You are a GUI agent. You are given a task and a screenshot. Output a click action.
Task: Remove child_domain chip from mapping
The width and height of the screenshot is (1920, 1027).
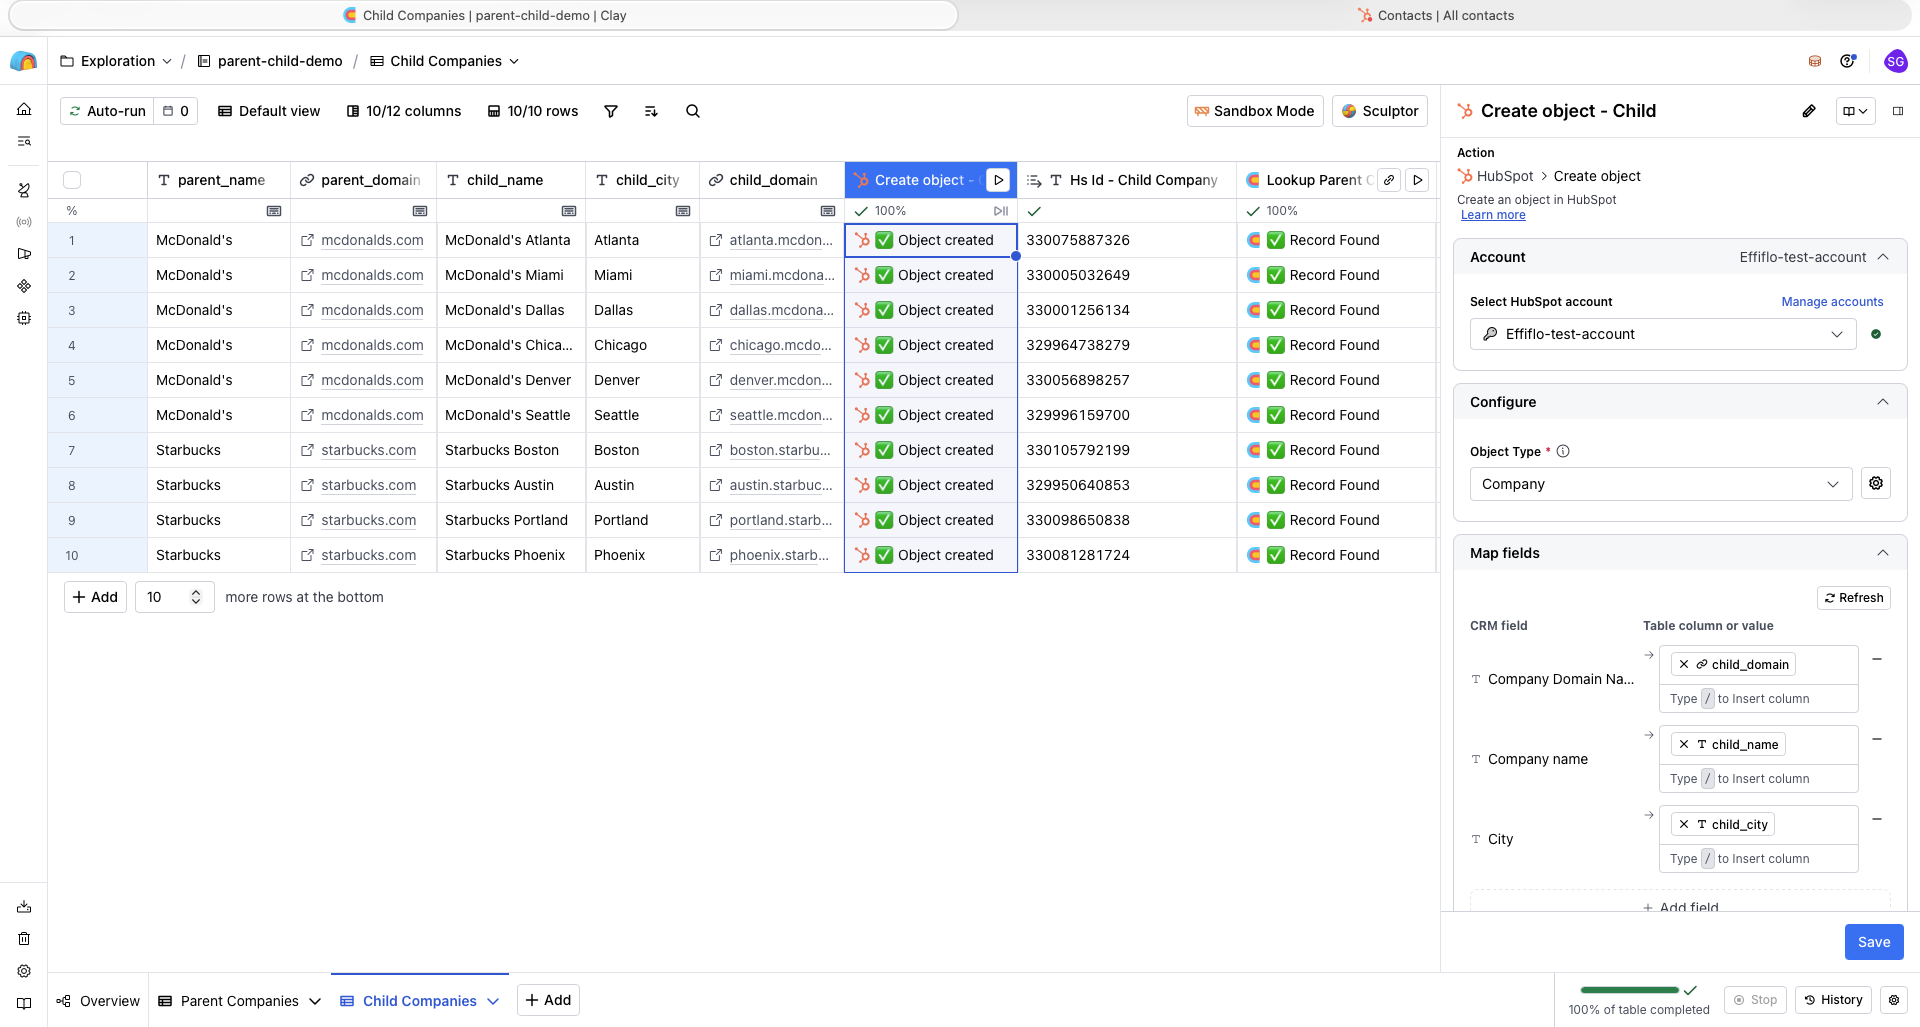pyautogui.click(x=1684, y=664)
